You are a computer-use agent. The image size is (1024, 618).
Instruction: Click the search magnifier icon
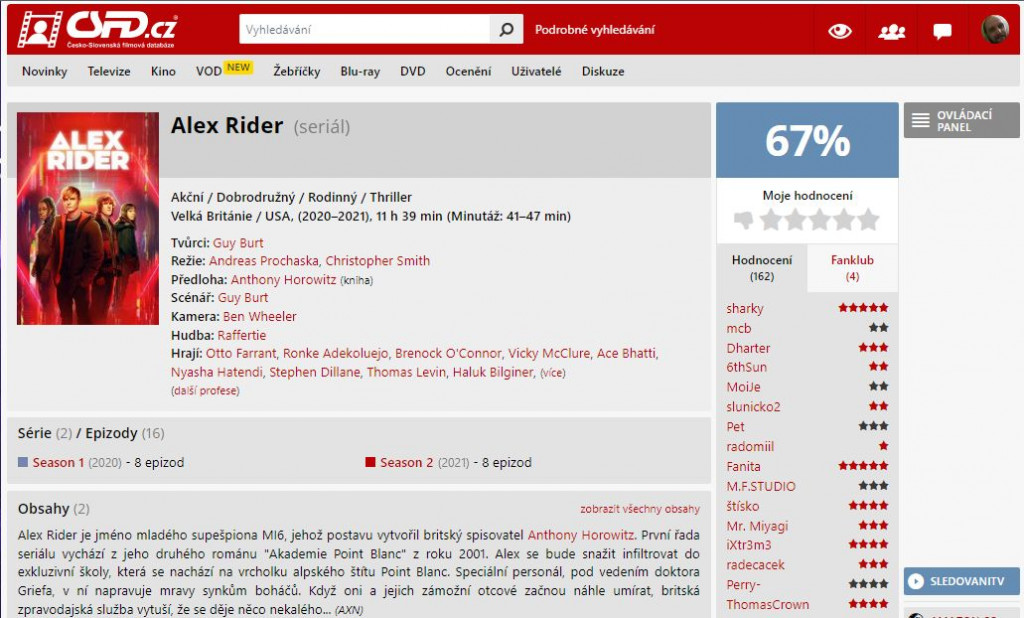pyautogui.click(x=506, y=29)
